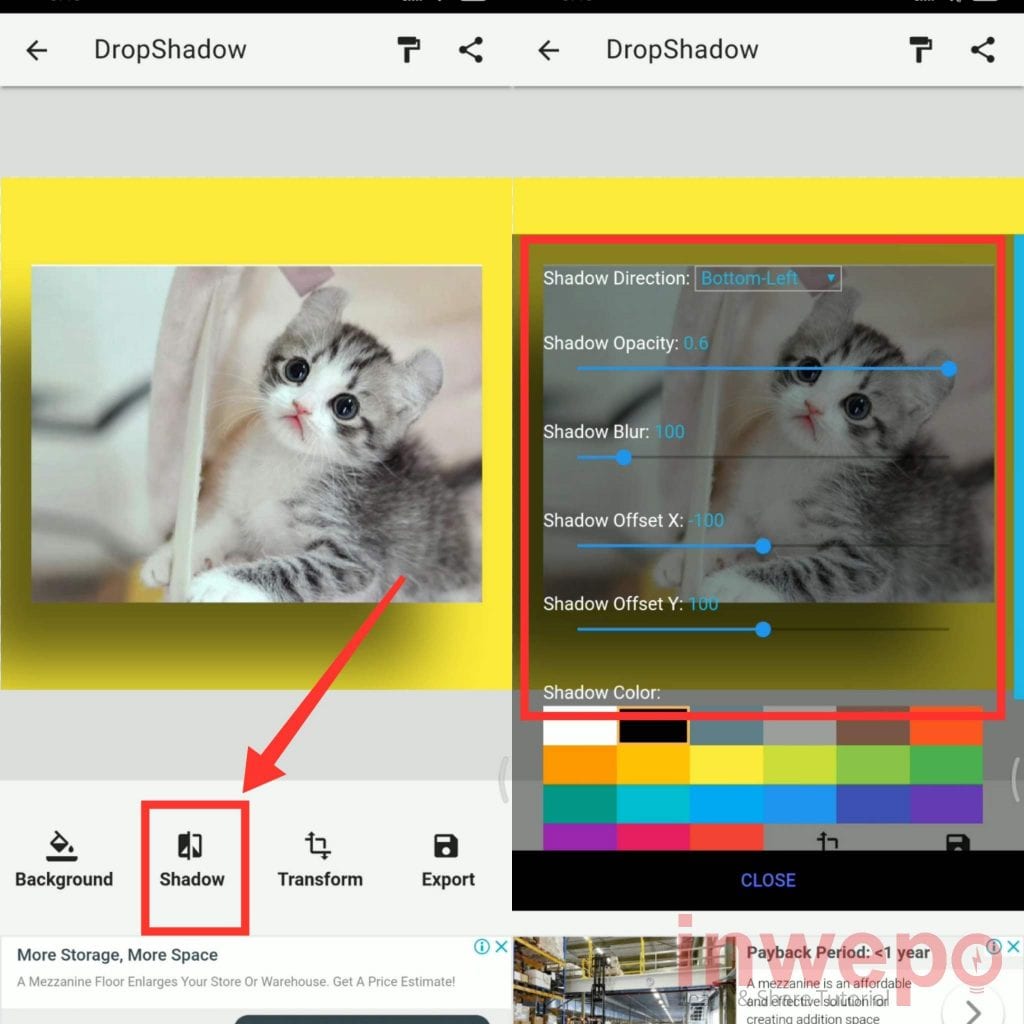Click the Shadow Offset Y slider handle

click(763, 630)
